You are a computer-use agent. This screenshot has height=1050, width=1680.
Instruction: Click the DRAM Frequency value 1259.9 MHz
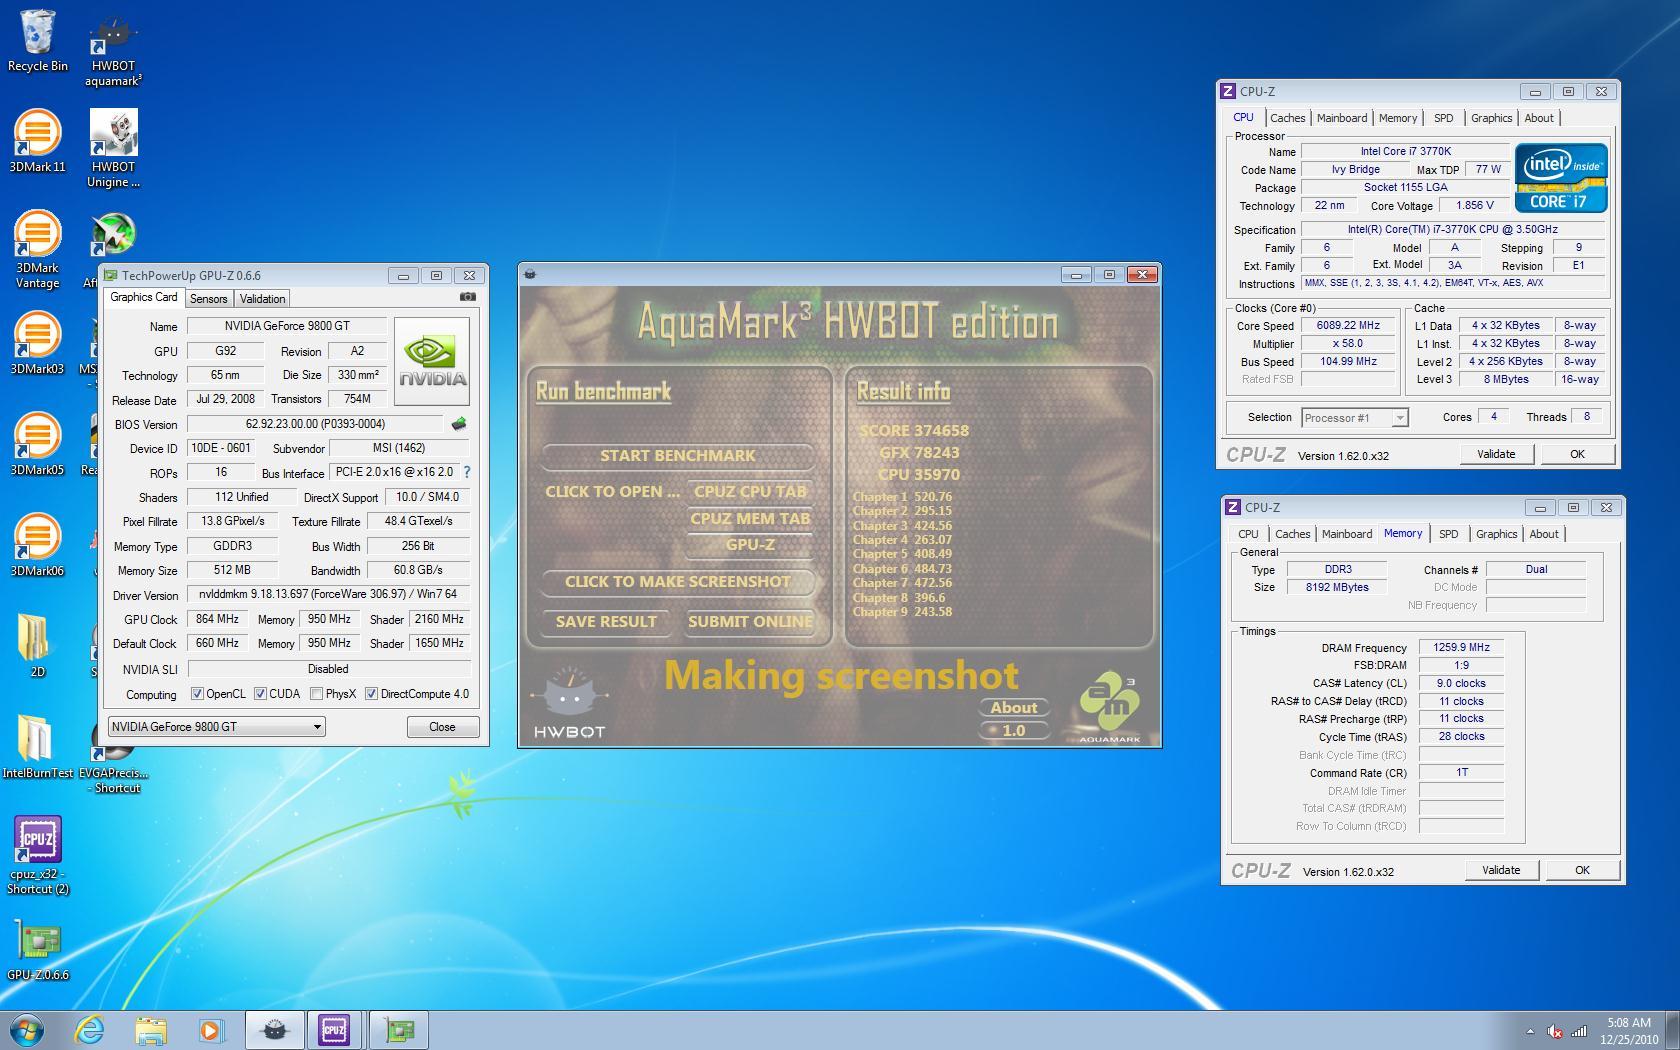[1461, 648]
